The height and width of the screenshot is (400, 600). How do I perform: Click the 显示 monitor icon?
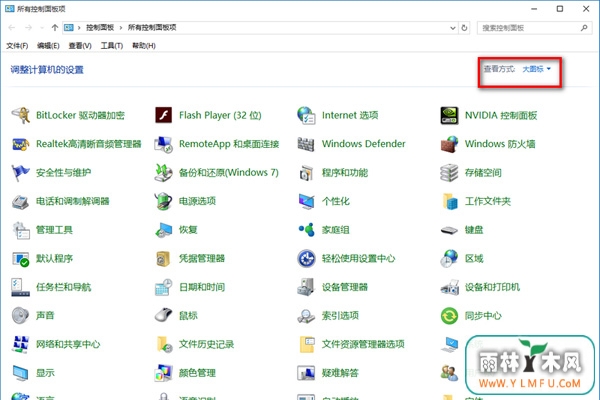(x=20, y=373)
